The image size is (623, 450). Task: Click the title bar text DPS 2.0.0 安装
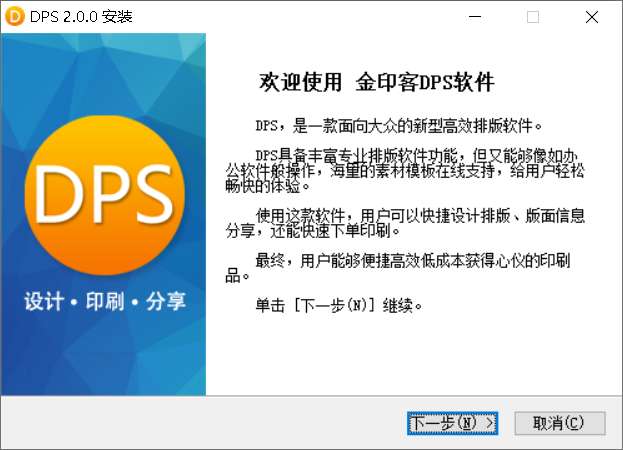[x=81, y=17]
